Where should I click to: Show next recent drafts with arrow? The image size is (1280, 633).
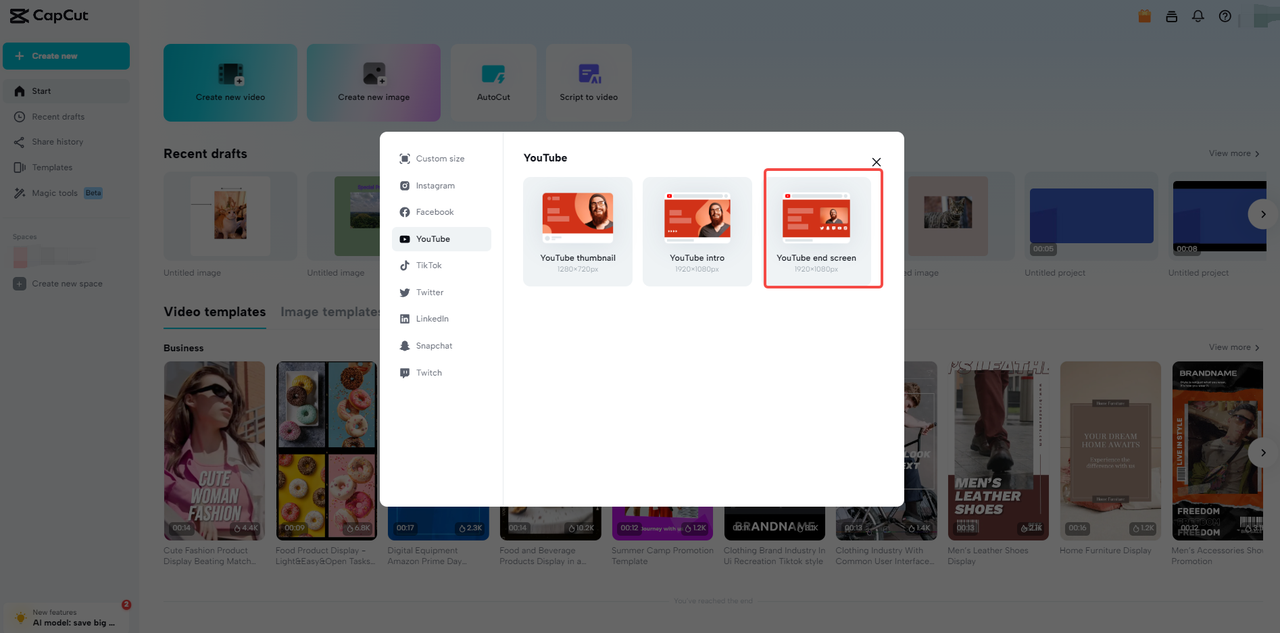point(1263,214)
